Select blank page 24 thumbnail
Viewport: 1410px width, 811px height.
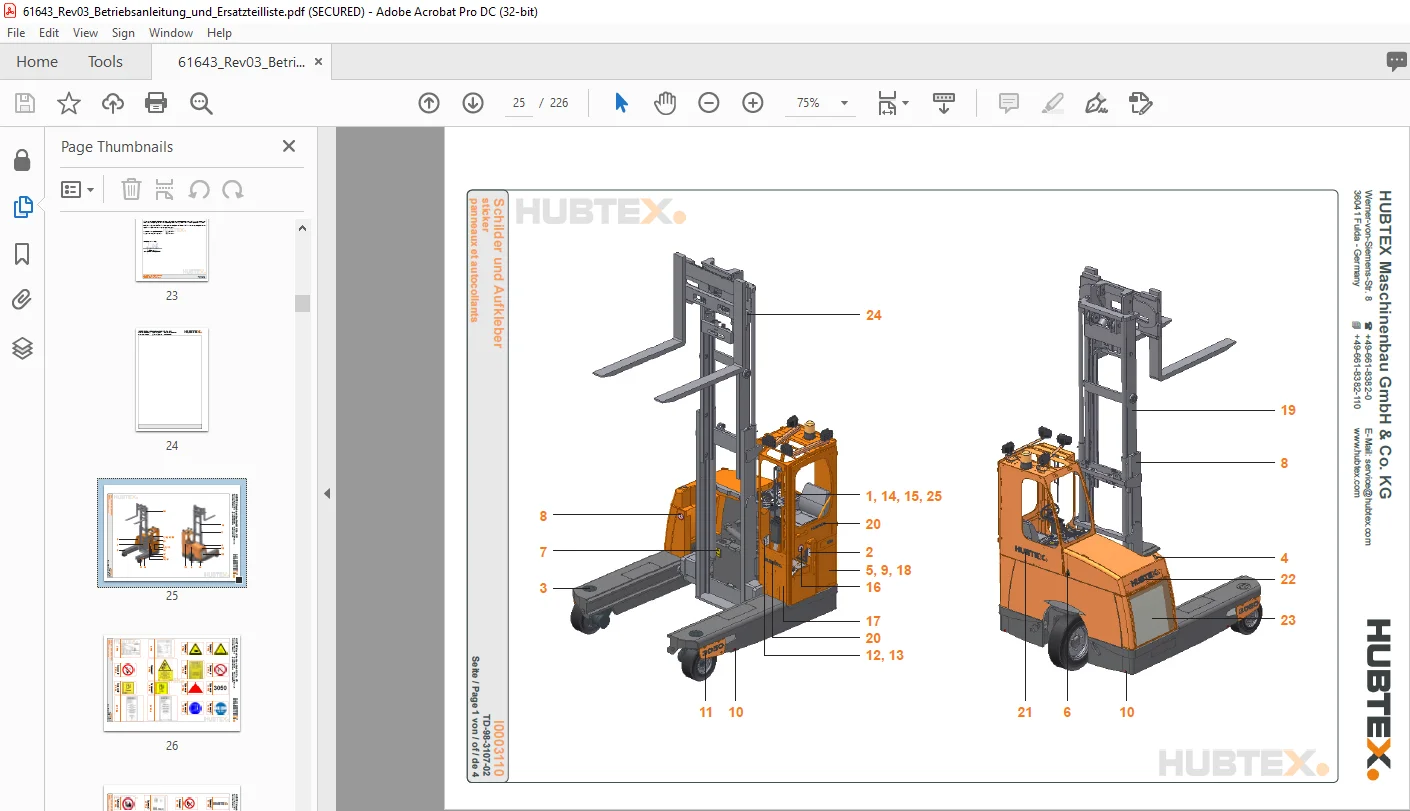pos(172,379)
